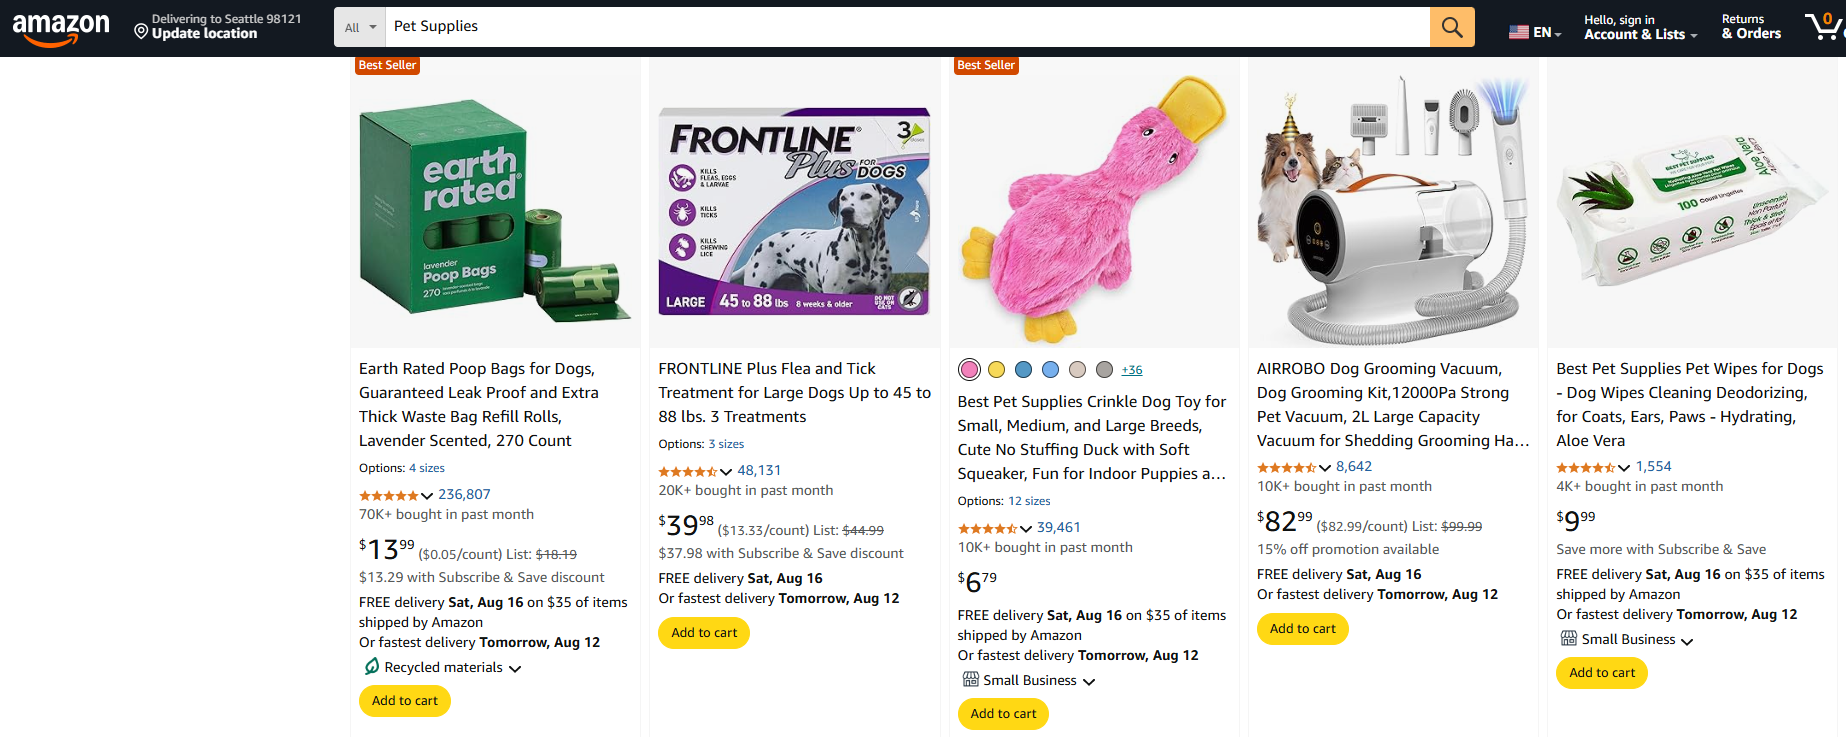Screen dimensions: 1846x737
Task: Click the orange search magnifier icon
Action: click(1451, 26)
